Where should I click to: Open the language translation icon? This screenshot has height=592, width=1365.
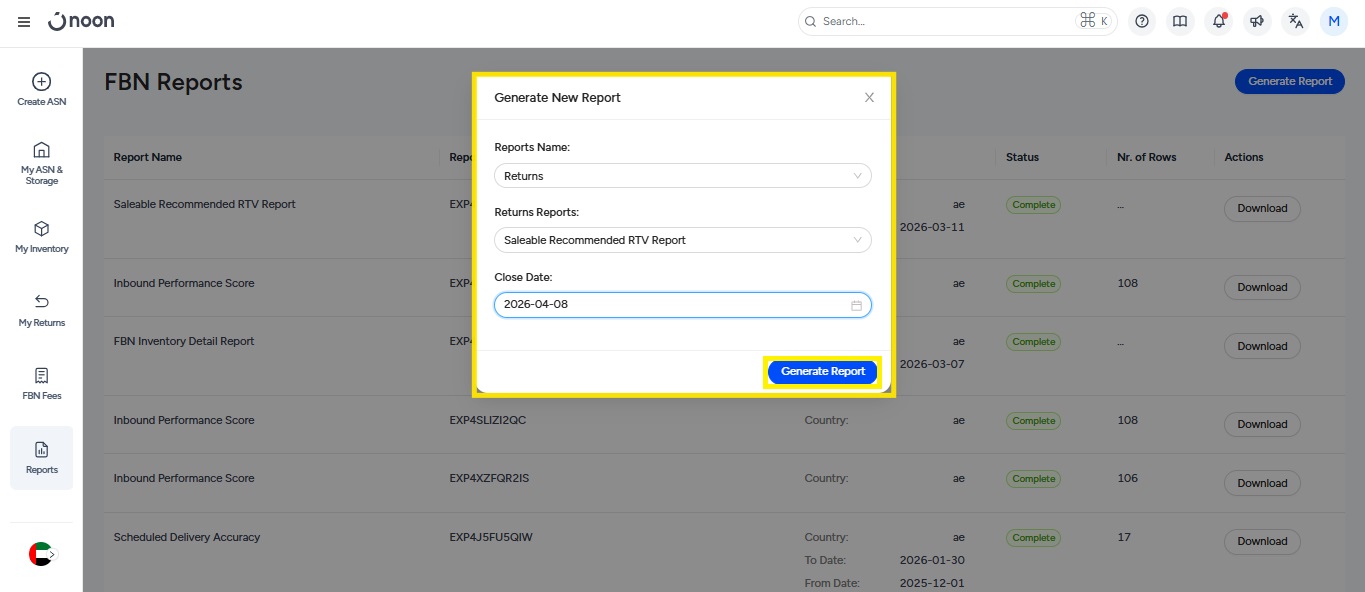point(1296,21)
